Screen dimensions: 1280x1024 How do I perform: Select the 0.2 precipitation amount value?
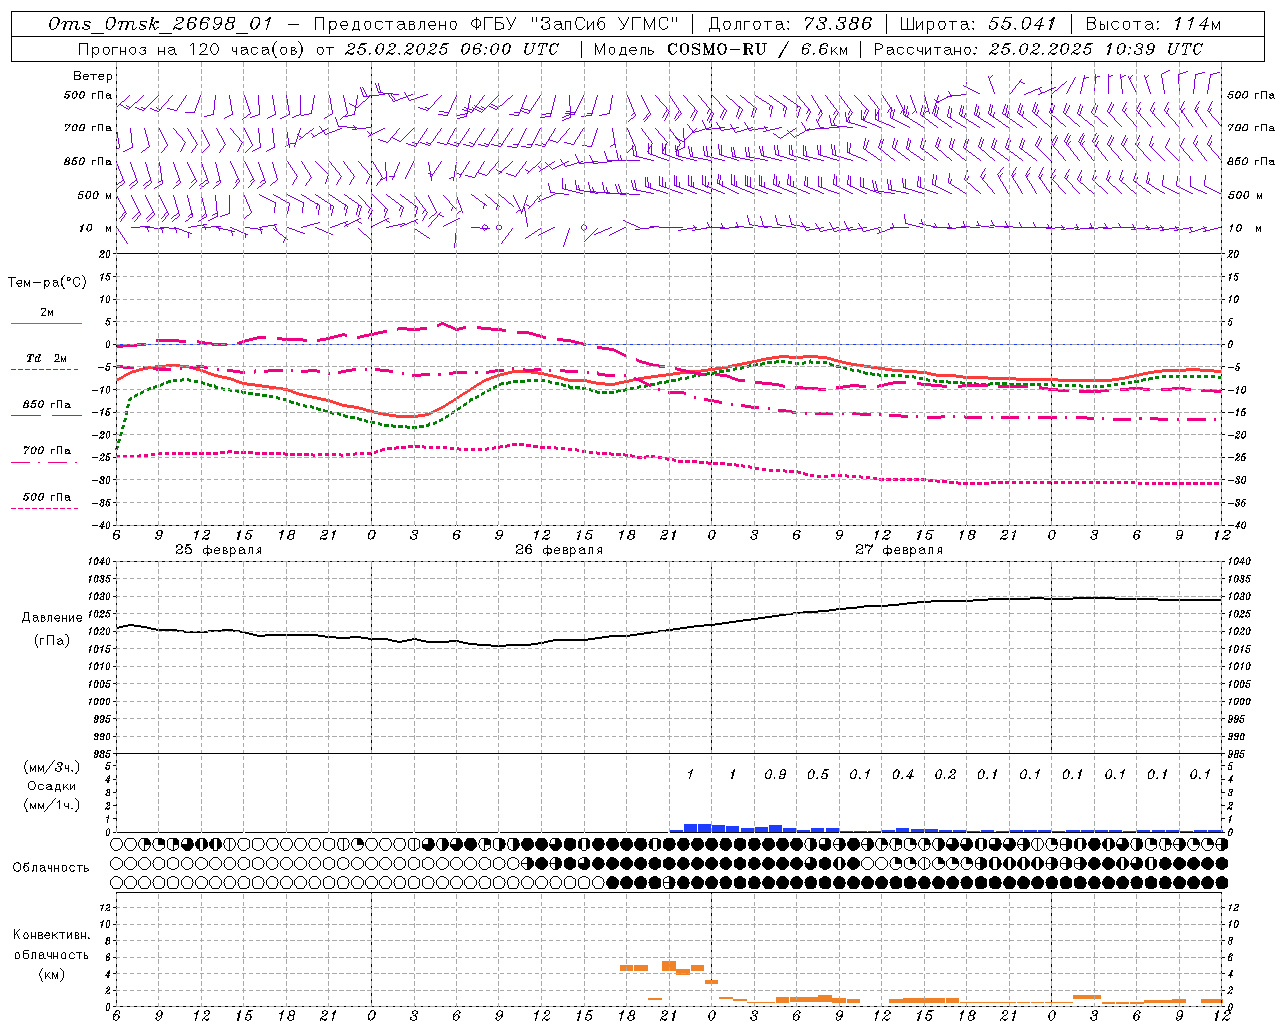tap(945, 774)
